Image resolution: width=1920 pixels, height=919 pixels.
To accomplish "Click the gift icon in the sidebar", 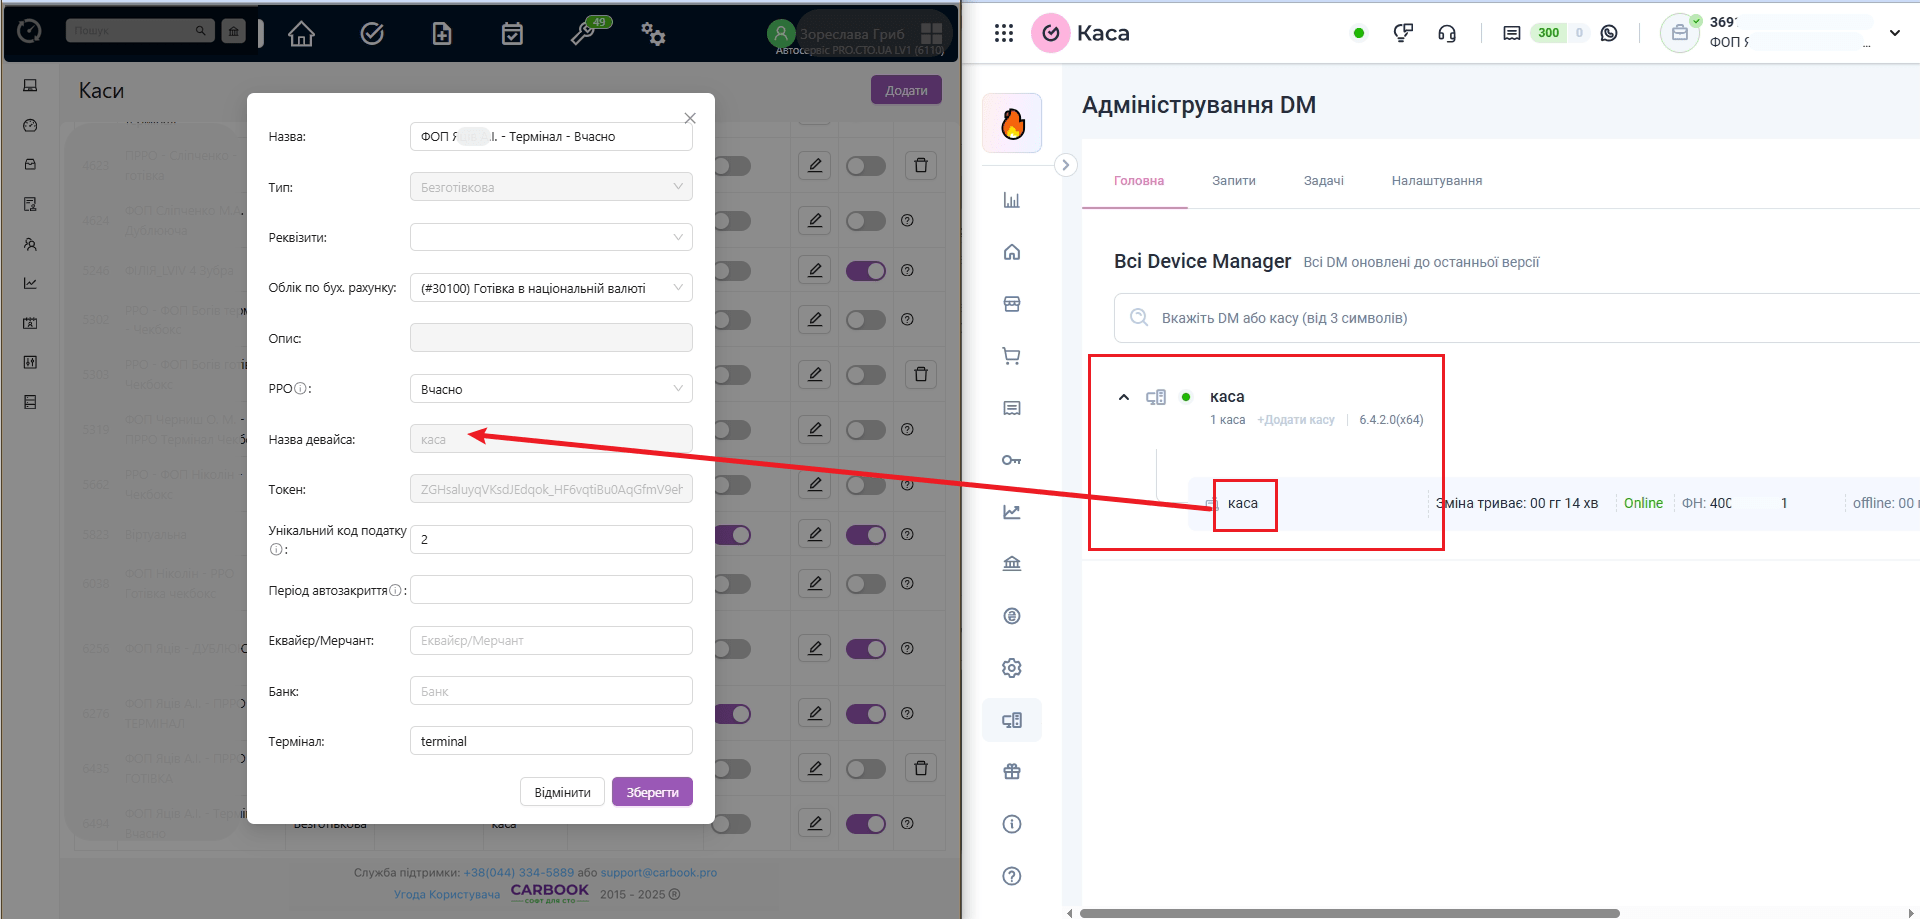I will 1011,772.
